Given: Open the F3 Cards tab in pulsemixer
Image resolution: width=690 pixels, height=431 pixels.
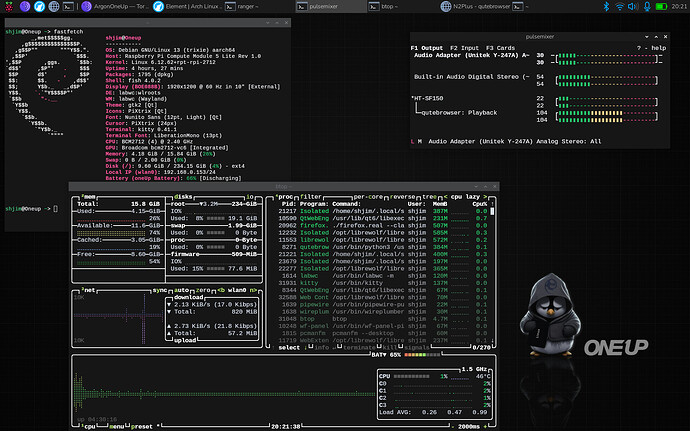Looking at the screenshot, I should (502, 47).
